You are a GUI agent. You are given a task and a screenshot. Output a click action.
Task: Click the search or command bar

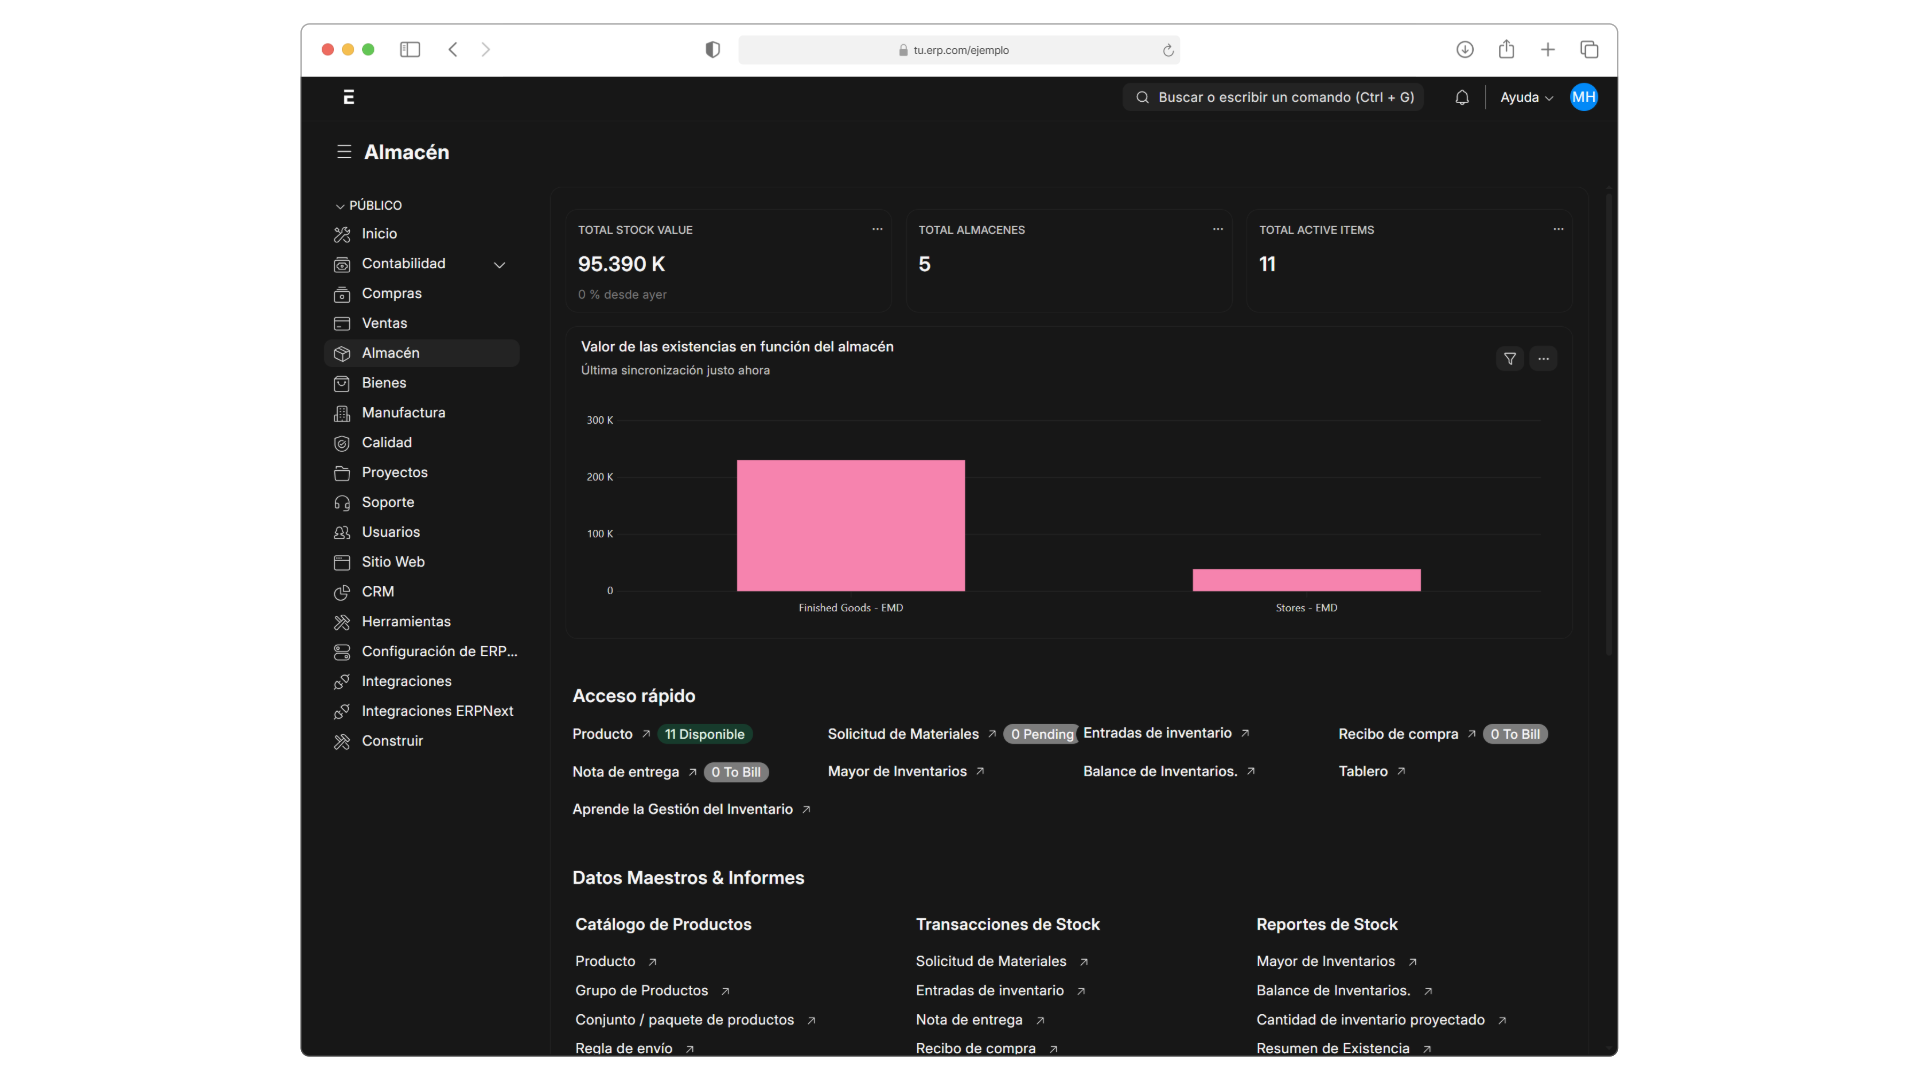coord(1273,97)
